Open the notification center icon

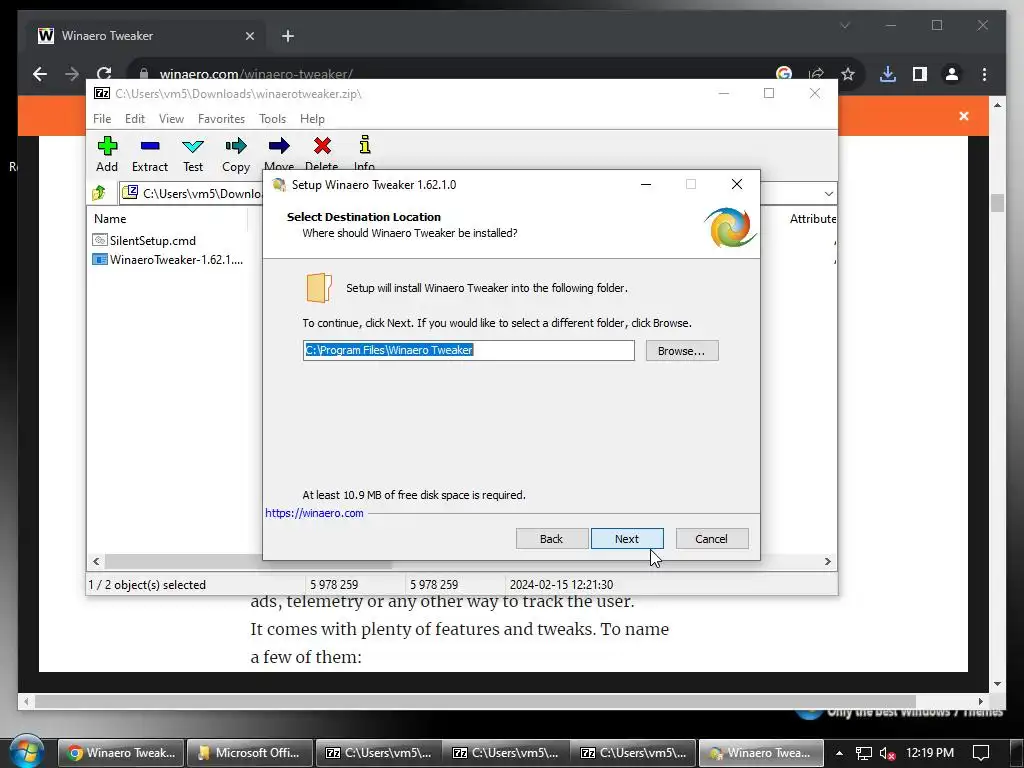981,753
